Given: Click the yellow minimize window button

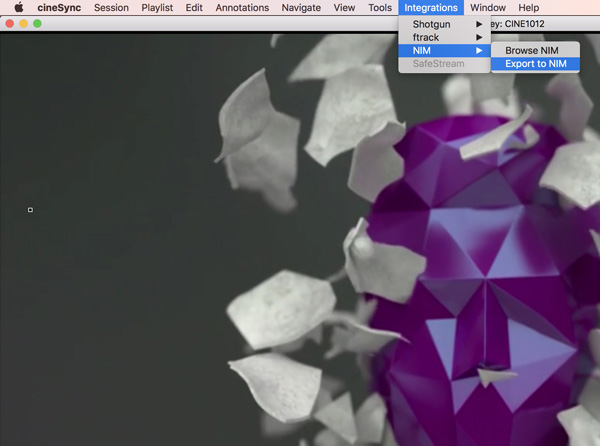Looking at the screenshot, I should pos(23,24).
